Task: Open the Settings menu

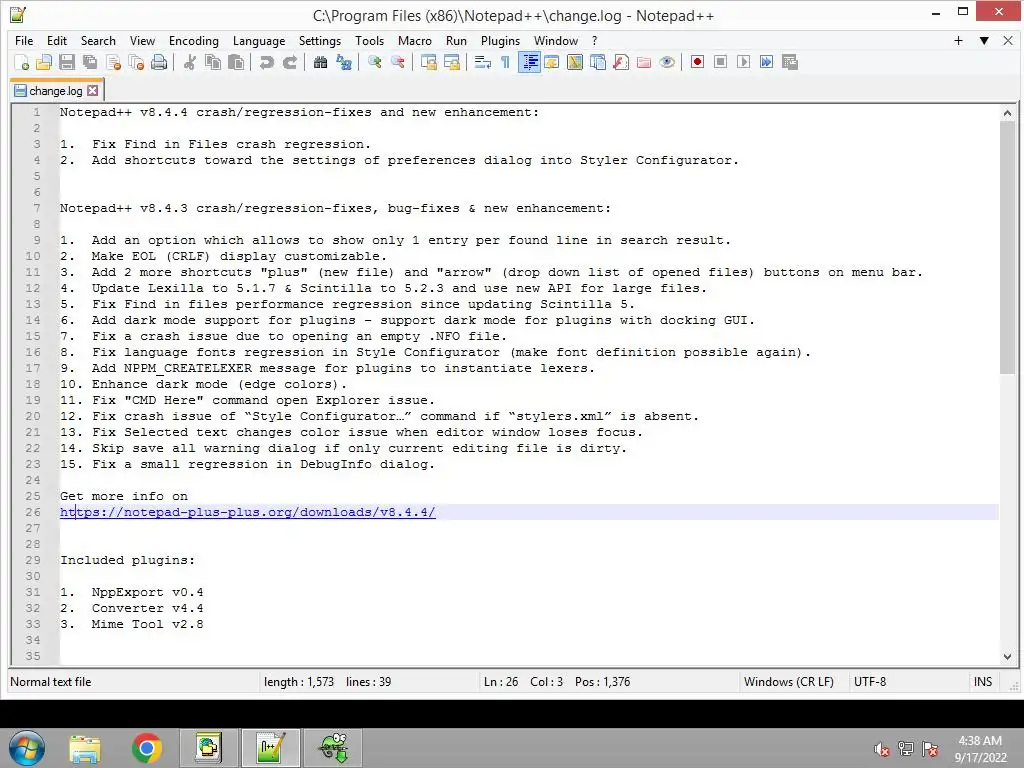Action: tap(320, 40)
